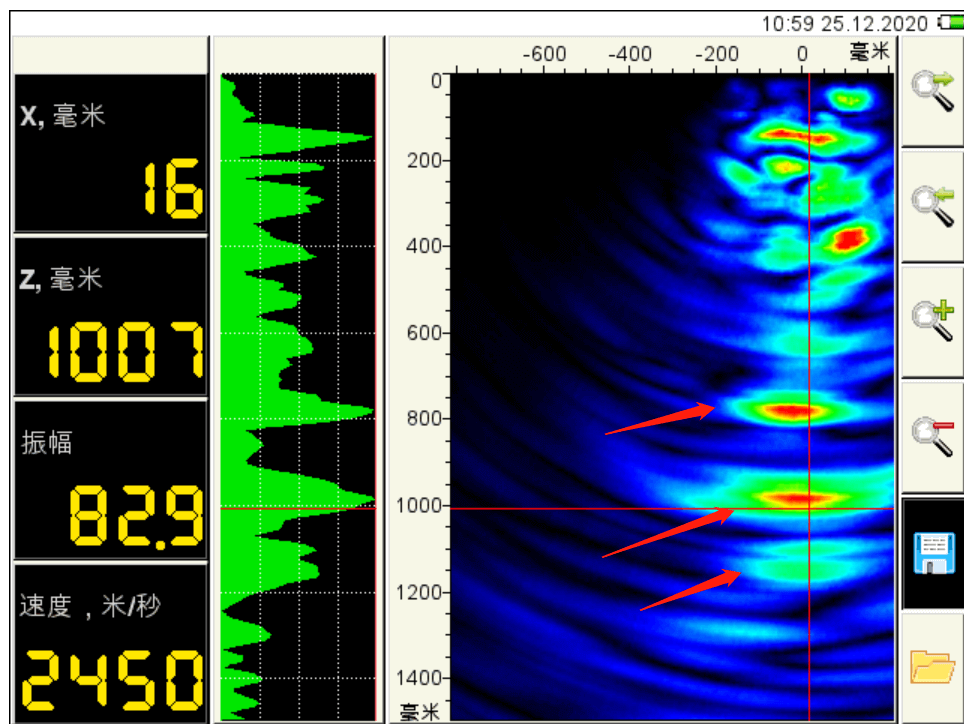
Task: Select the X 毫米 coordinate readout
Action: (x=110, y=153)
